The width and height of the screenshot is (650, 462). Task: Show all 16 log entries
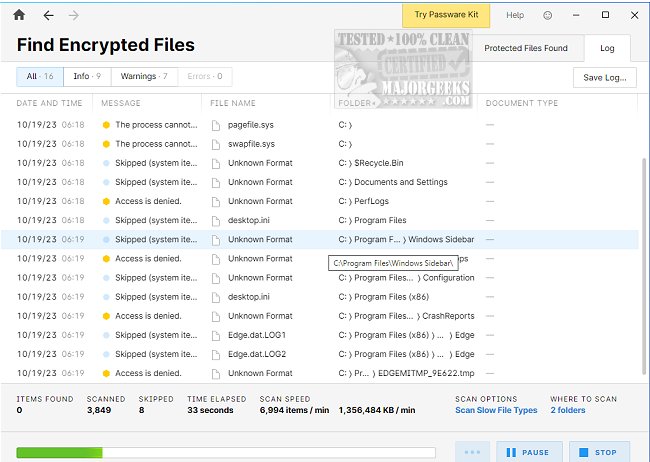pyautogui.click(x=40, y=77)
